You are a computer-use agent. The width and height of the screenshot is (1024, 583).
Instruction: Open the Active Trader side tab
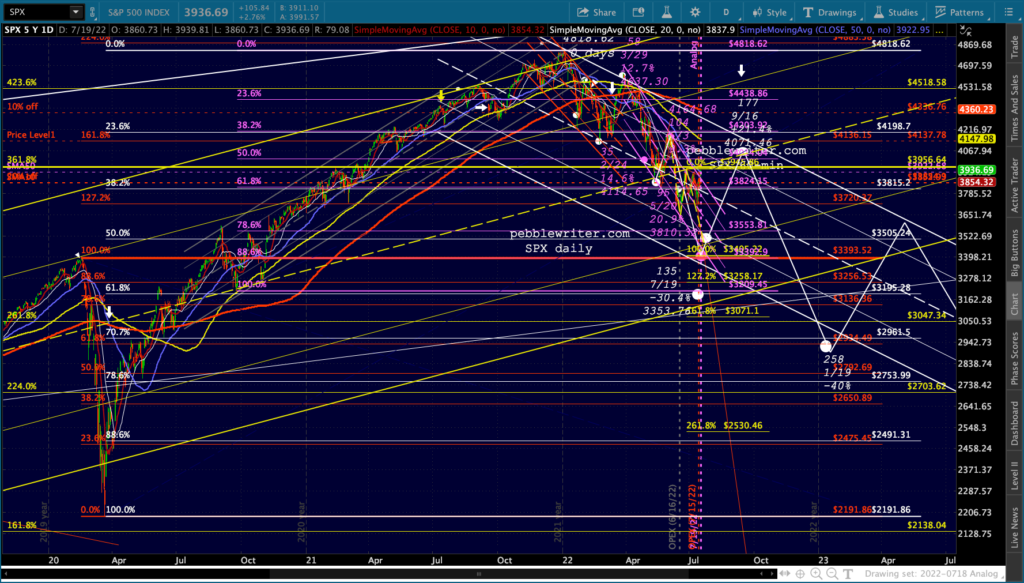point(1015,184)
